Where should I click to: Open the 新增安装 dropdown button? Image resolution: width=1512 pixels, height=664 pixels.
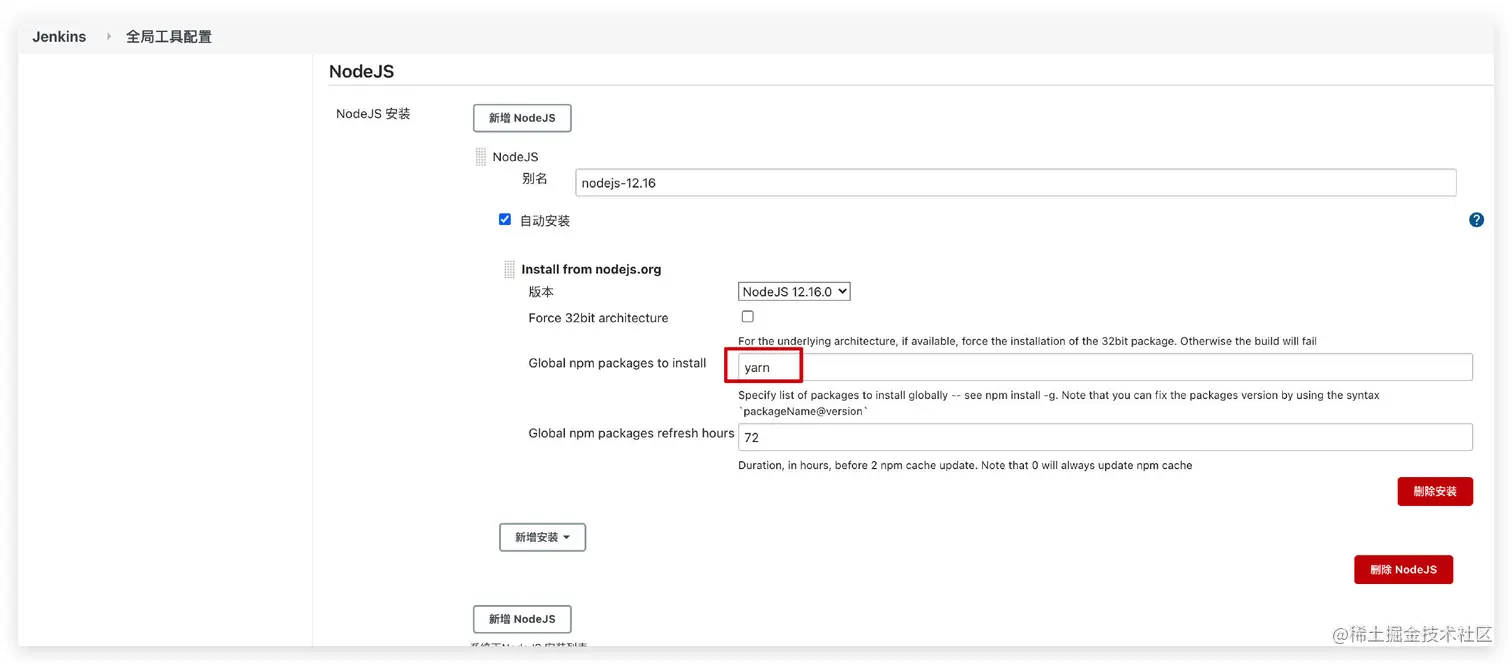[542, 537]
